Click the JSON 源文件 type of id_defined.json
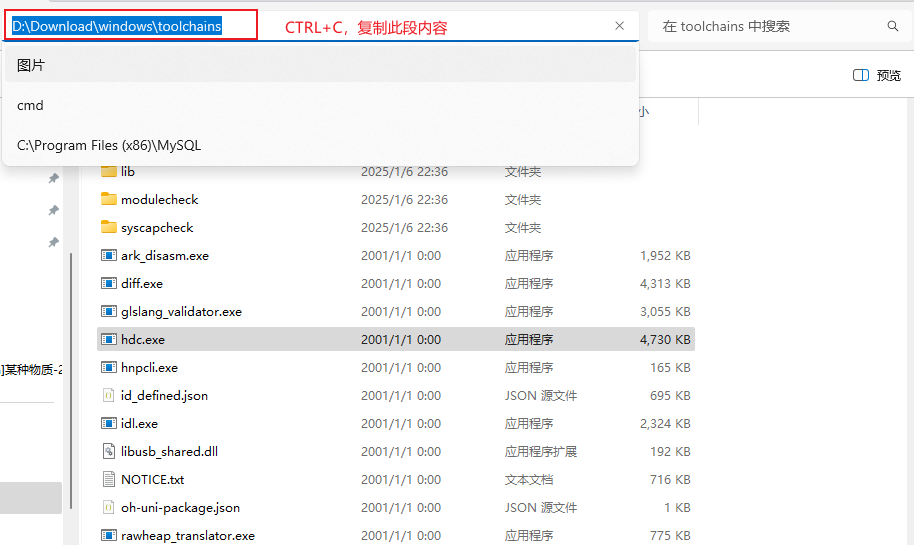 pos(540,395)
